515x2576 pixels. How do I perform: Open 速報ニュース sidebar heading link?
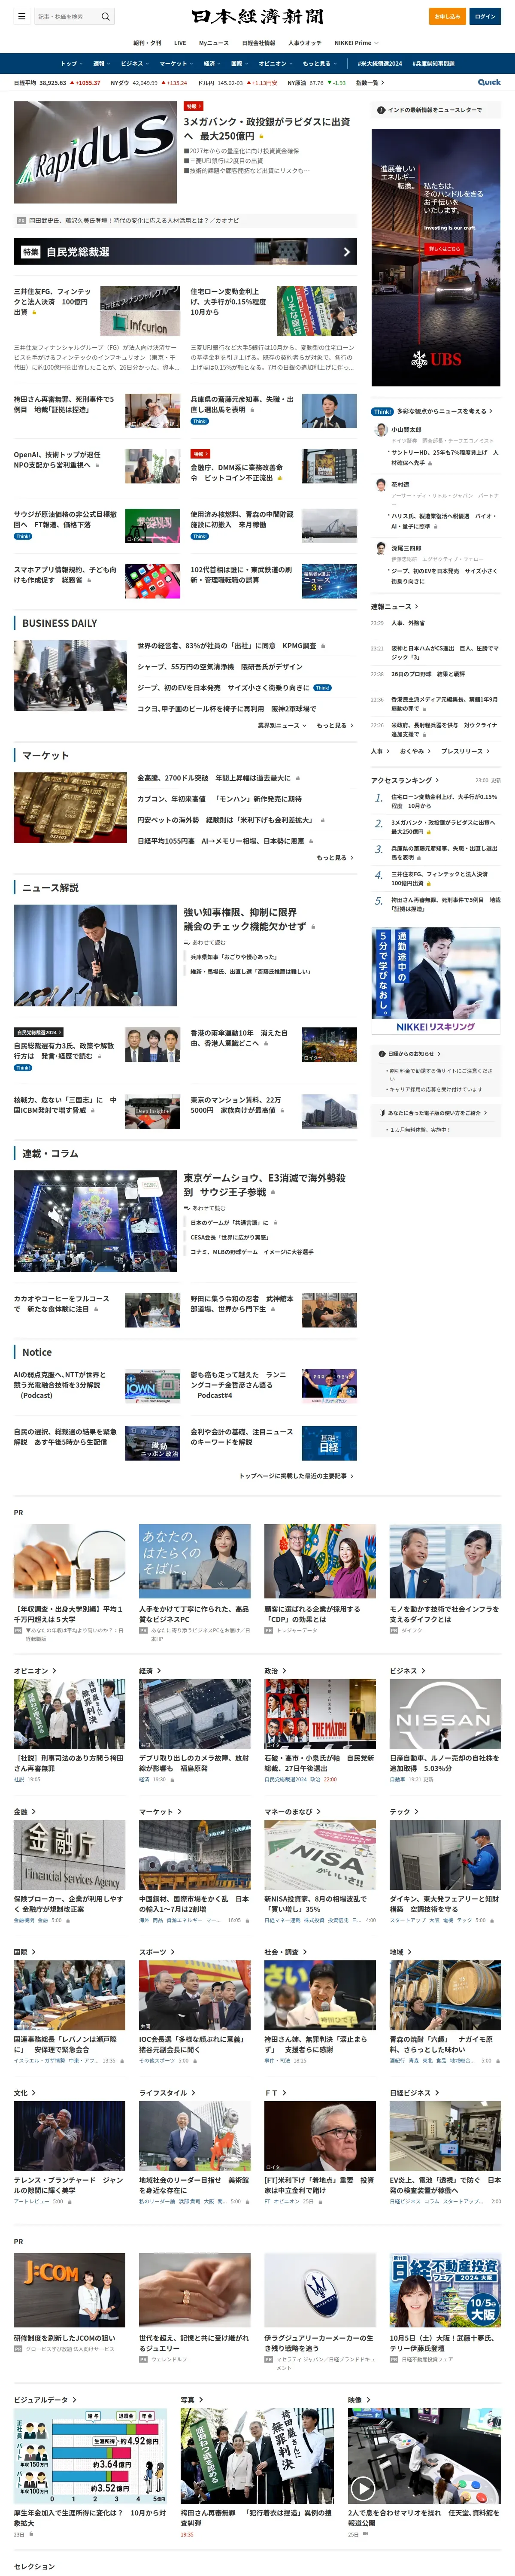pos(395,606)
